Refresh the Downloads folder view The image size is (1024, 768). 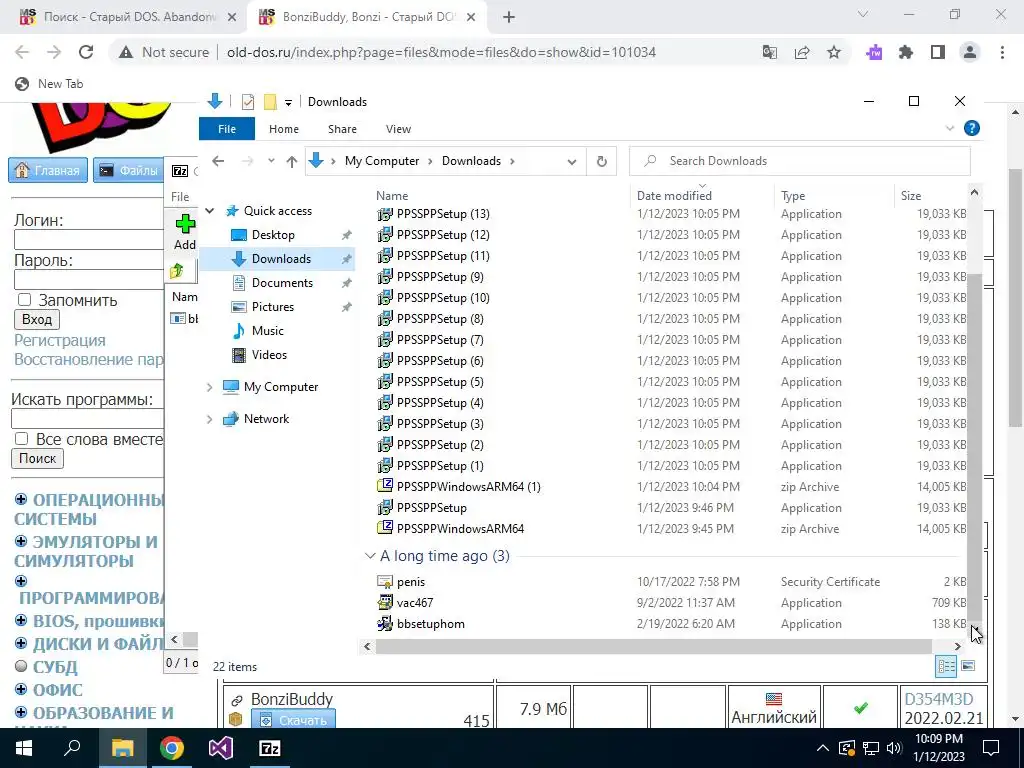(x=601, y=161)
